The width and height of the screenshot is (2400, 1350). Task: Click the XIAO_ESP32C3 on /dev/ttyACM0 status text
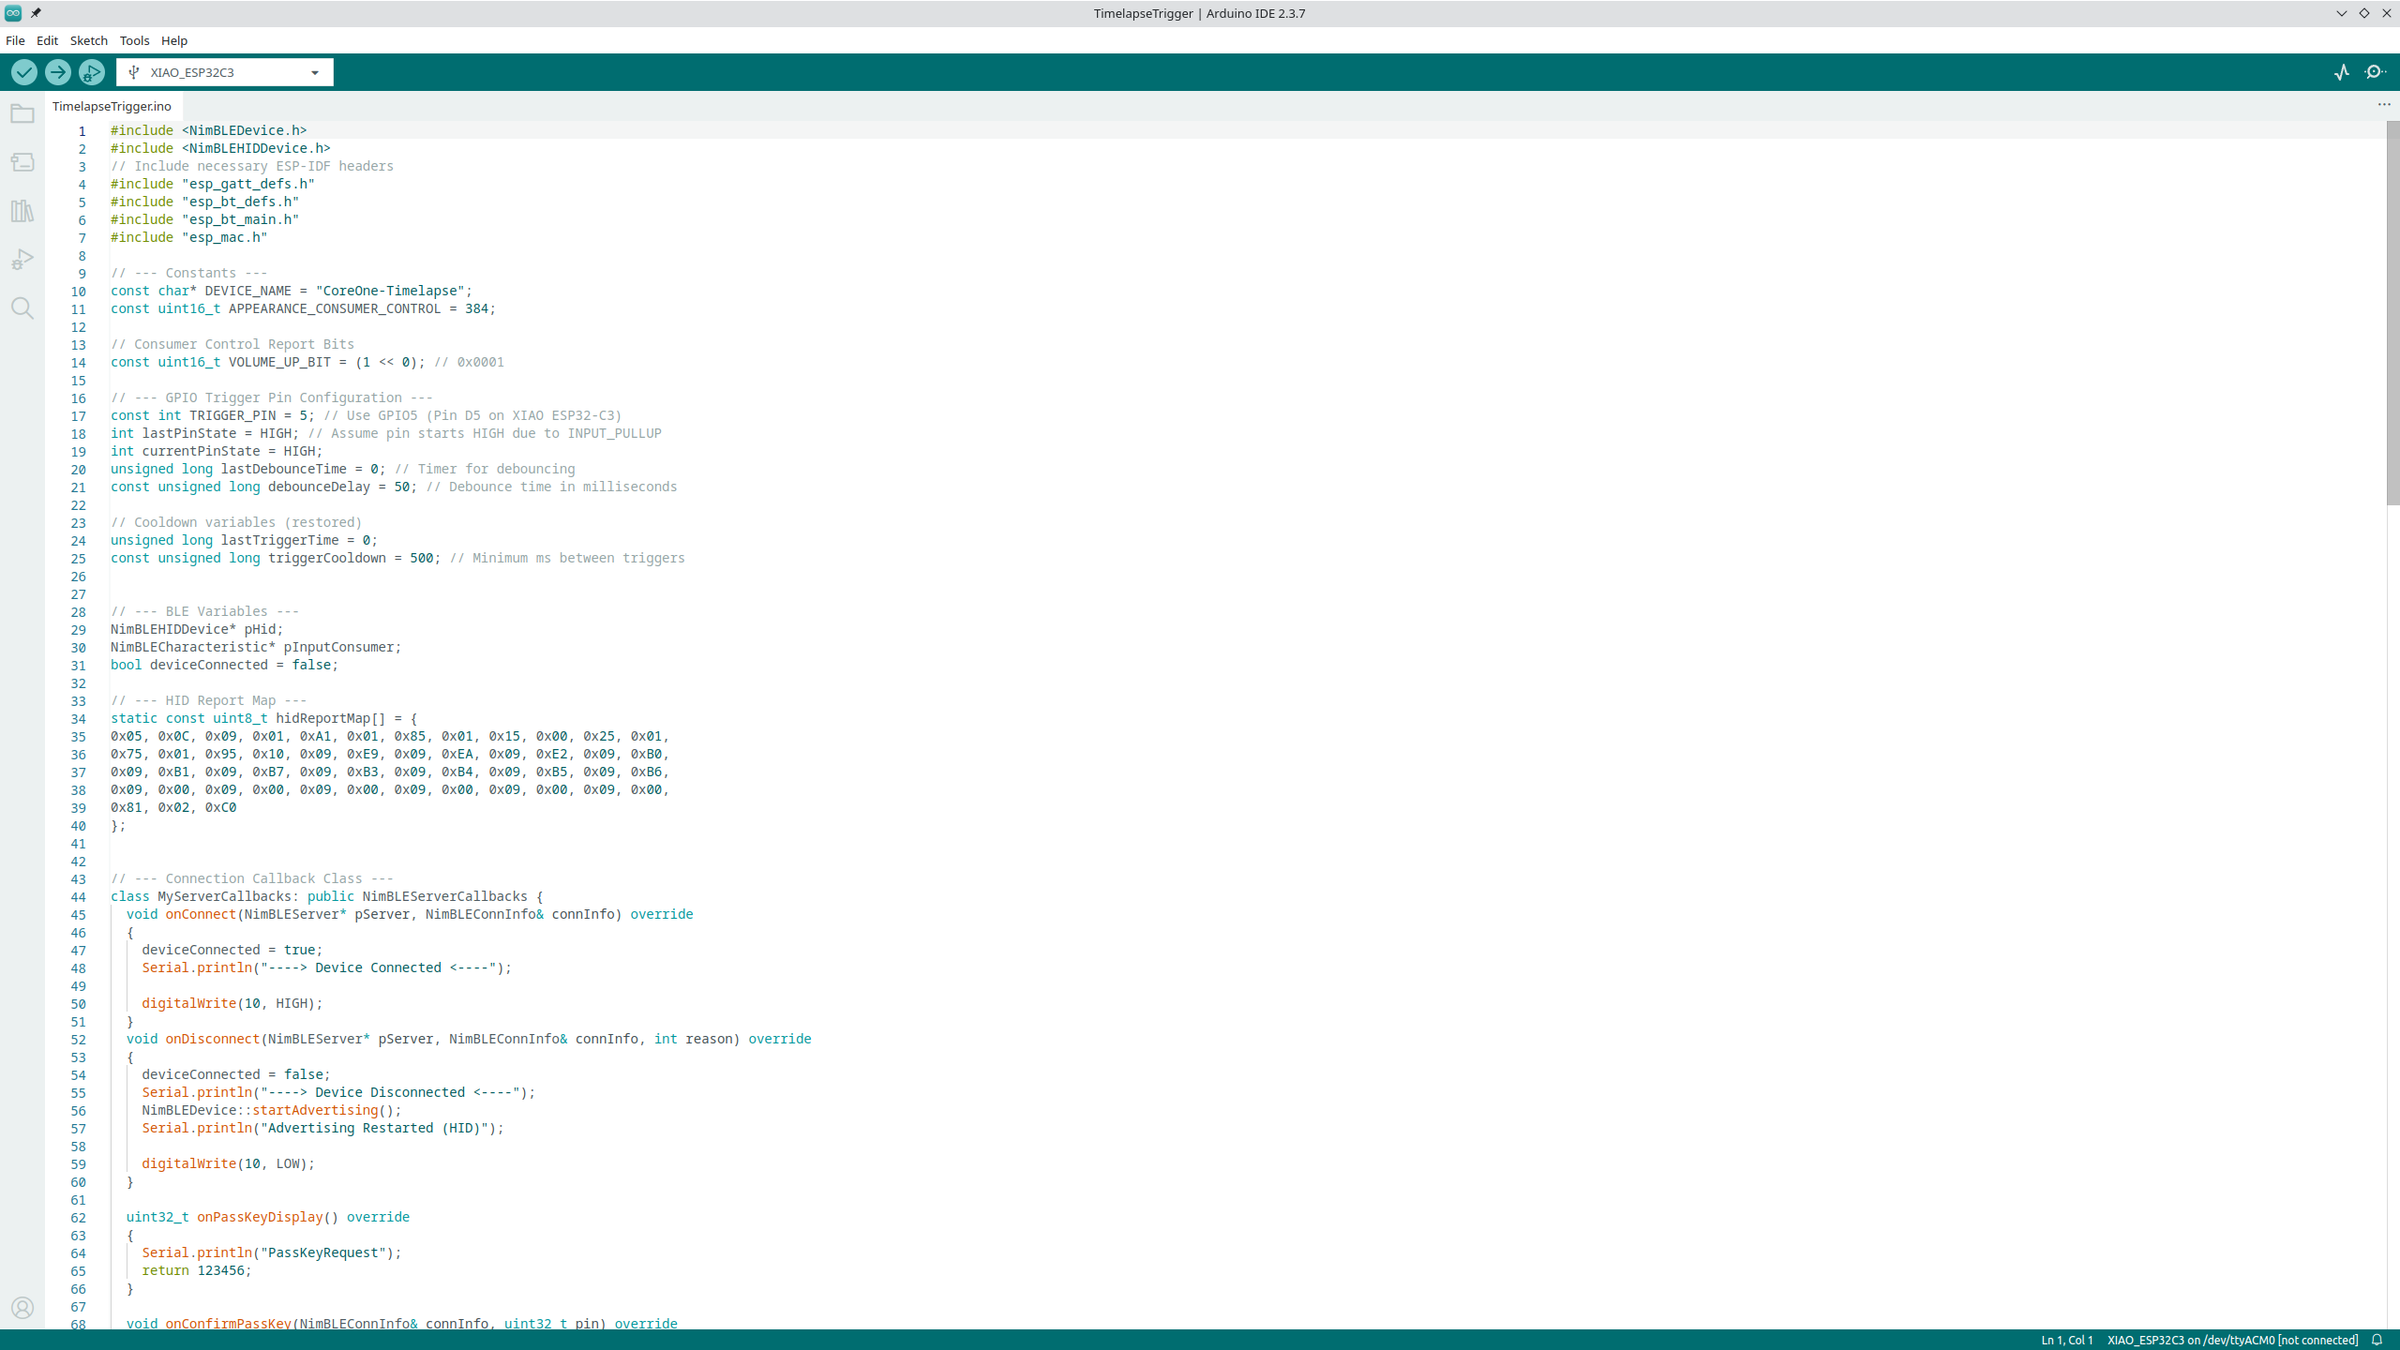2232,1340
